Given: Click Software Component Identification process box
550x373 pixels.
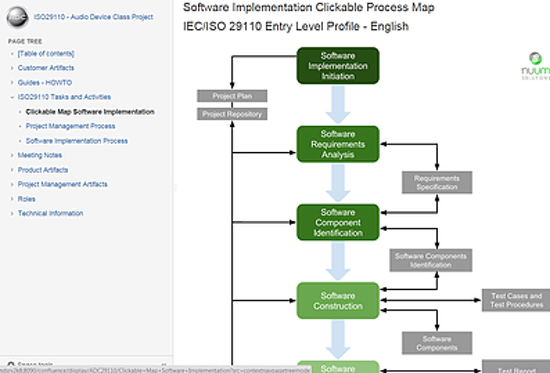Looking at the screenshot, I should 338,222.
